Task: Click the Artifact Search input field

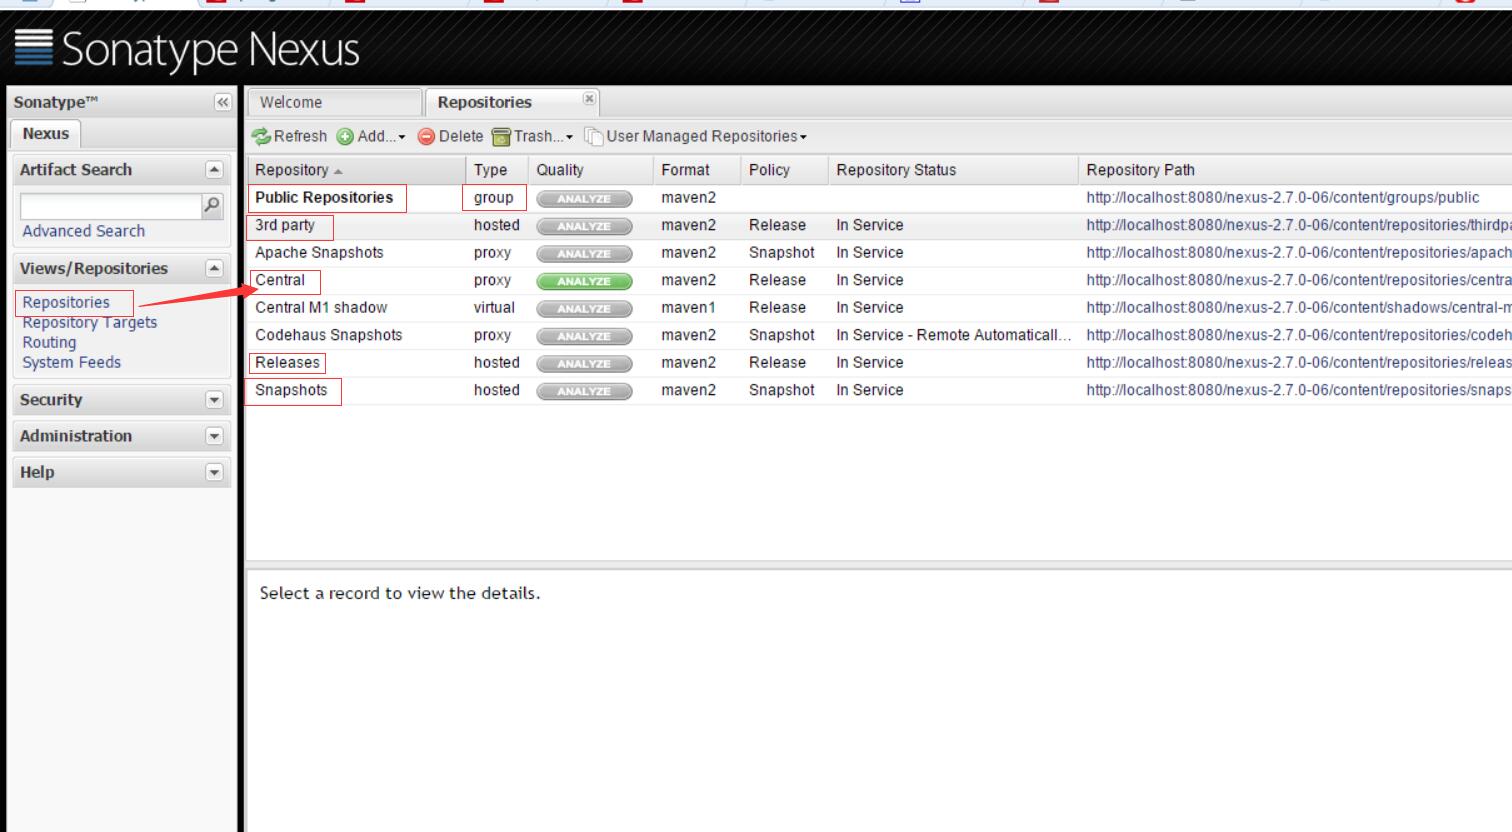Action: pos(111,205)
